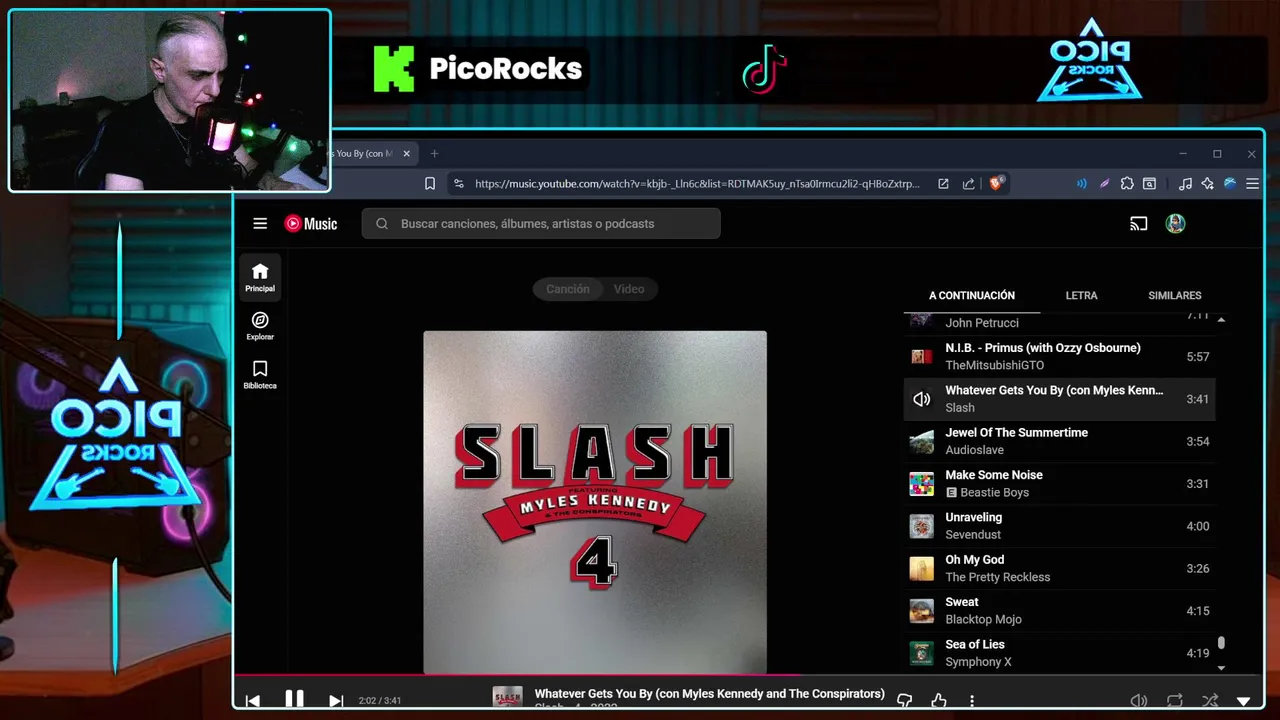Select the A CONTINUACIÓN tab
The image size is (1280, 720).
972,296
